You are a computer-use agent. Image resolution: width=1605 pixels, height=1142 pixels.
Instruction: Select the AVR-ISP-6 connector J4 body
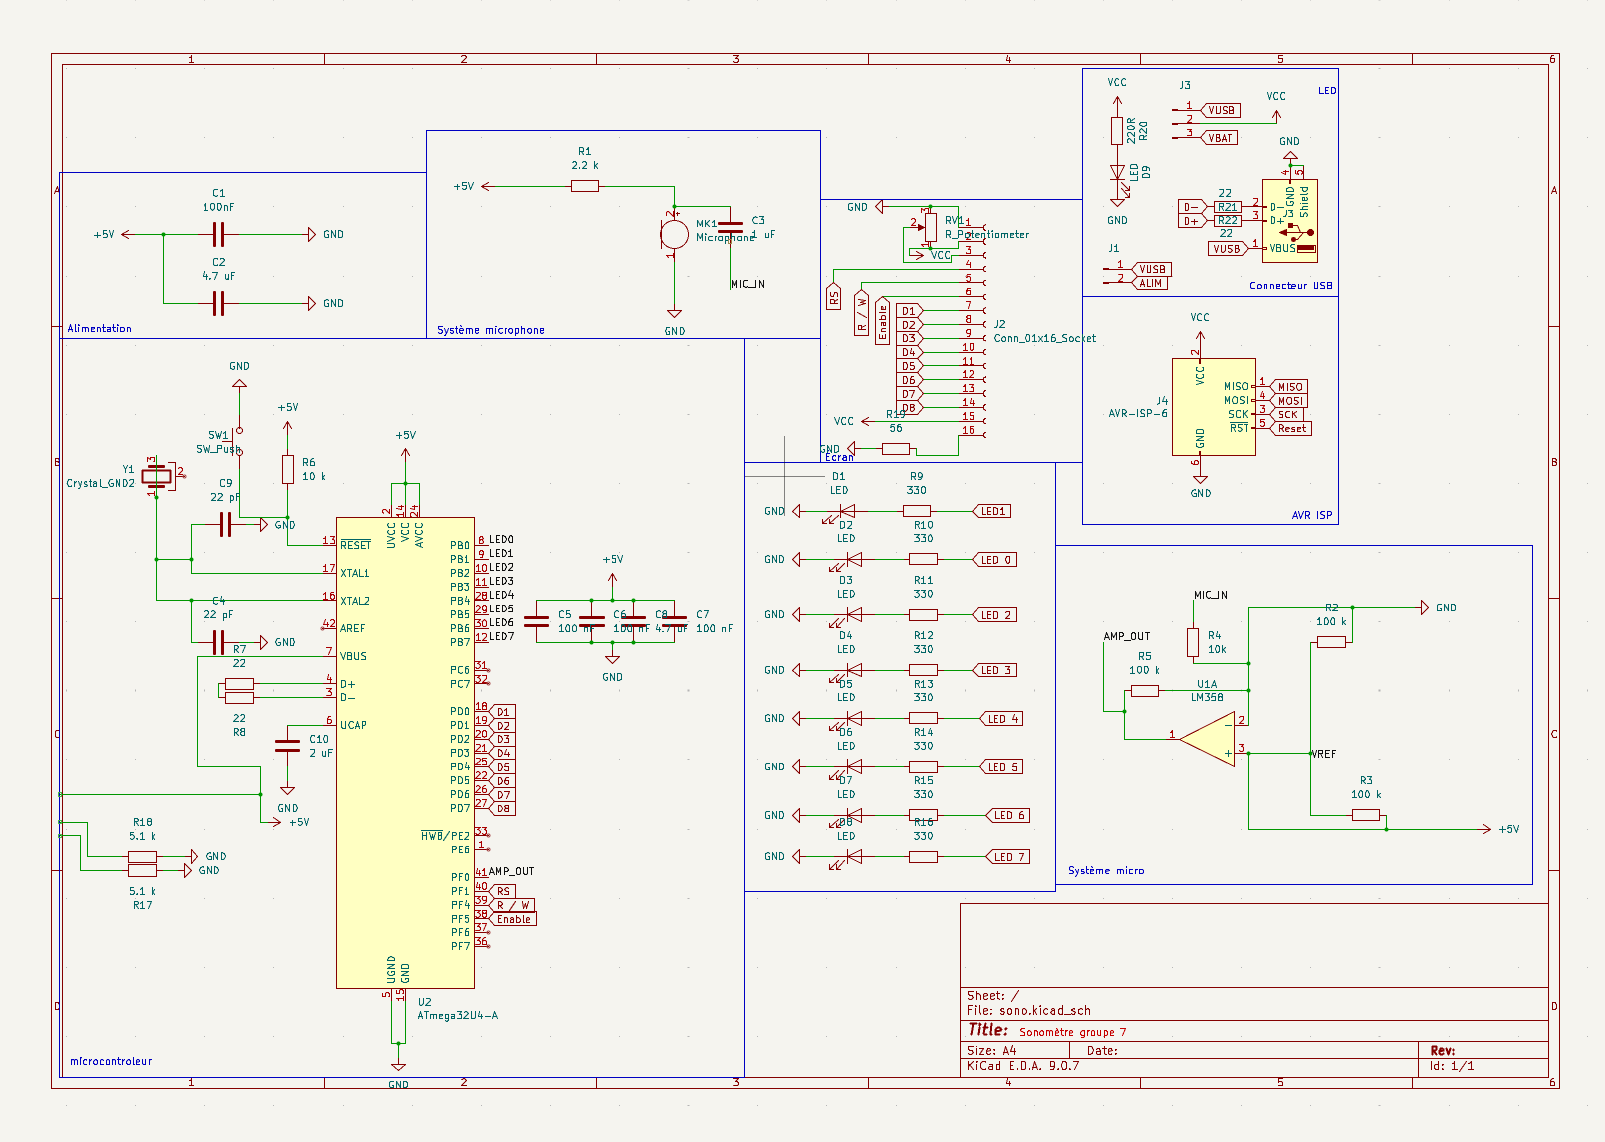click(x=1213, y=407)
